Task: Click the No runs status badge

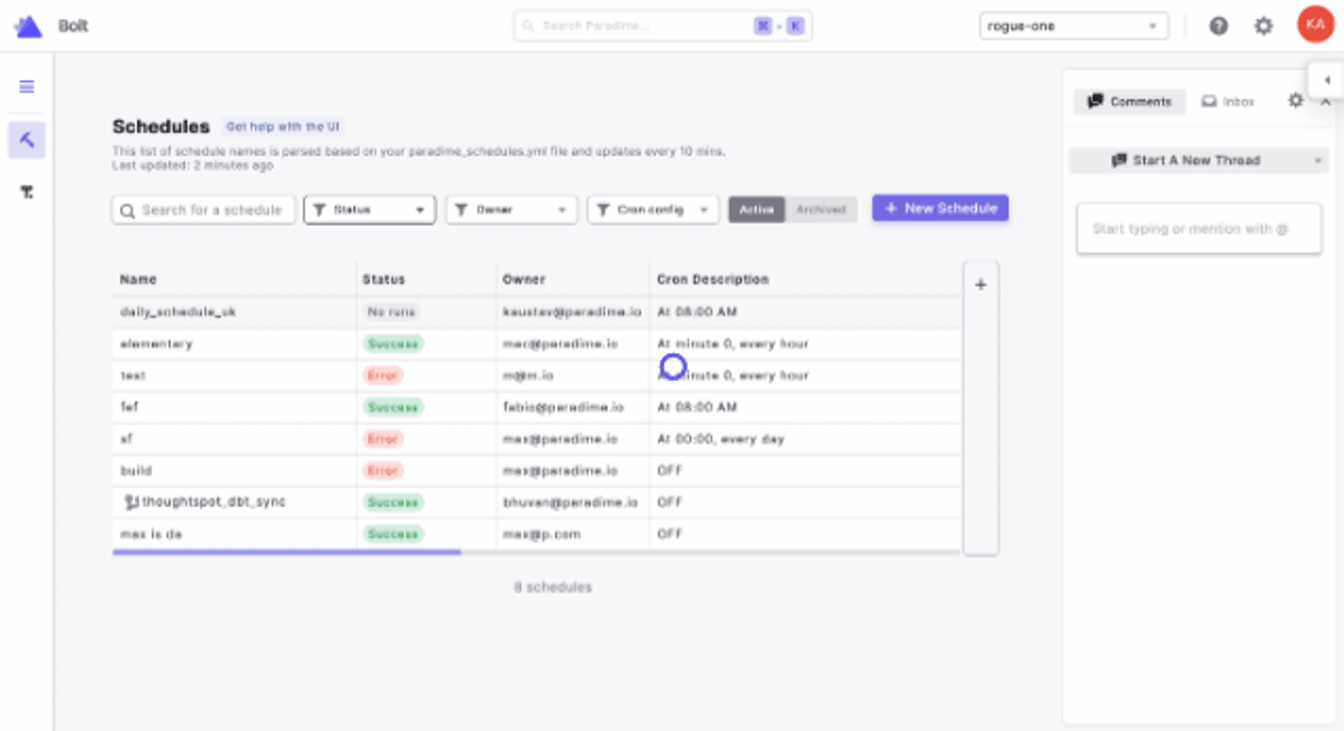Action: click(391, 312)
